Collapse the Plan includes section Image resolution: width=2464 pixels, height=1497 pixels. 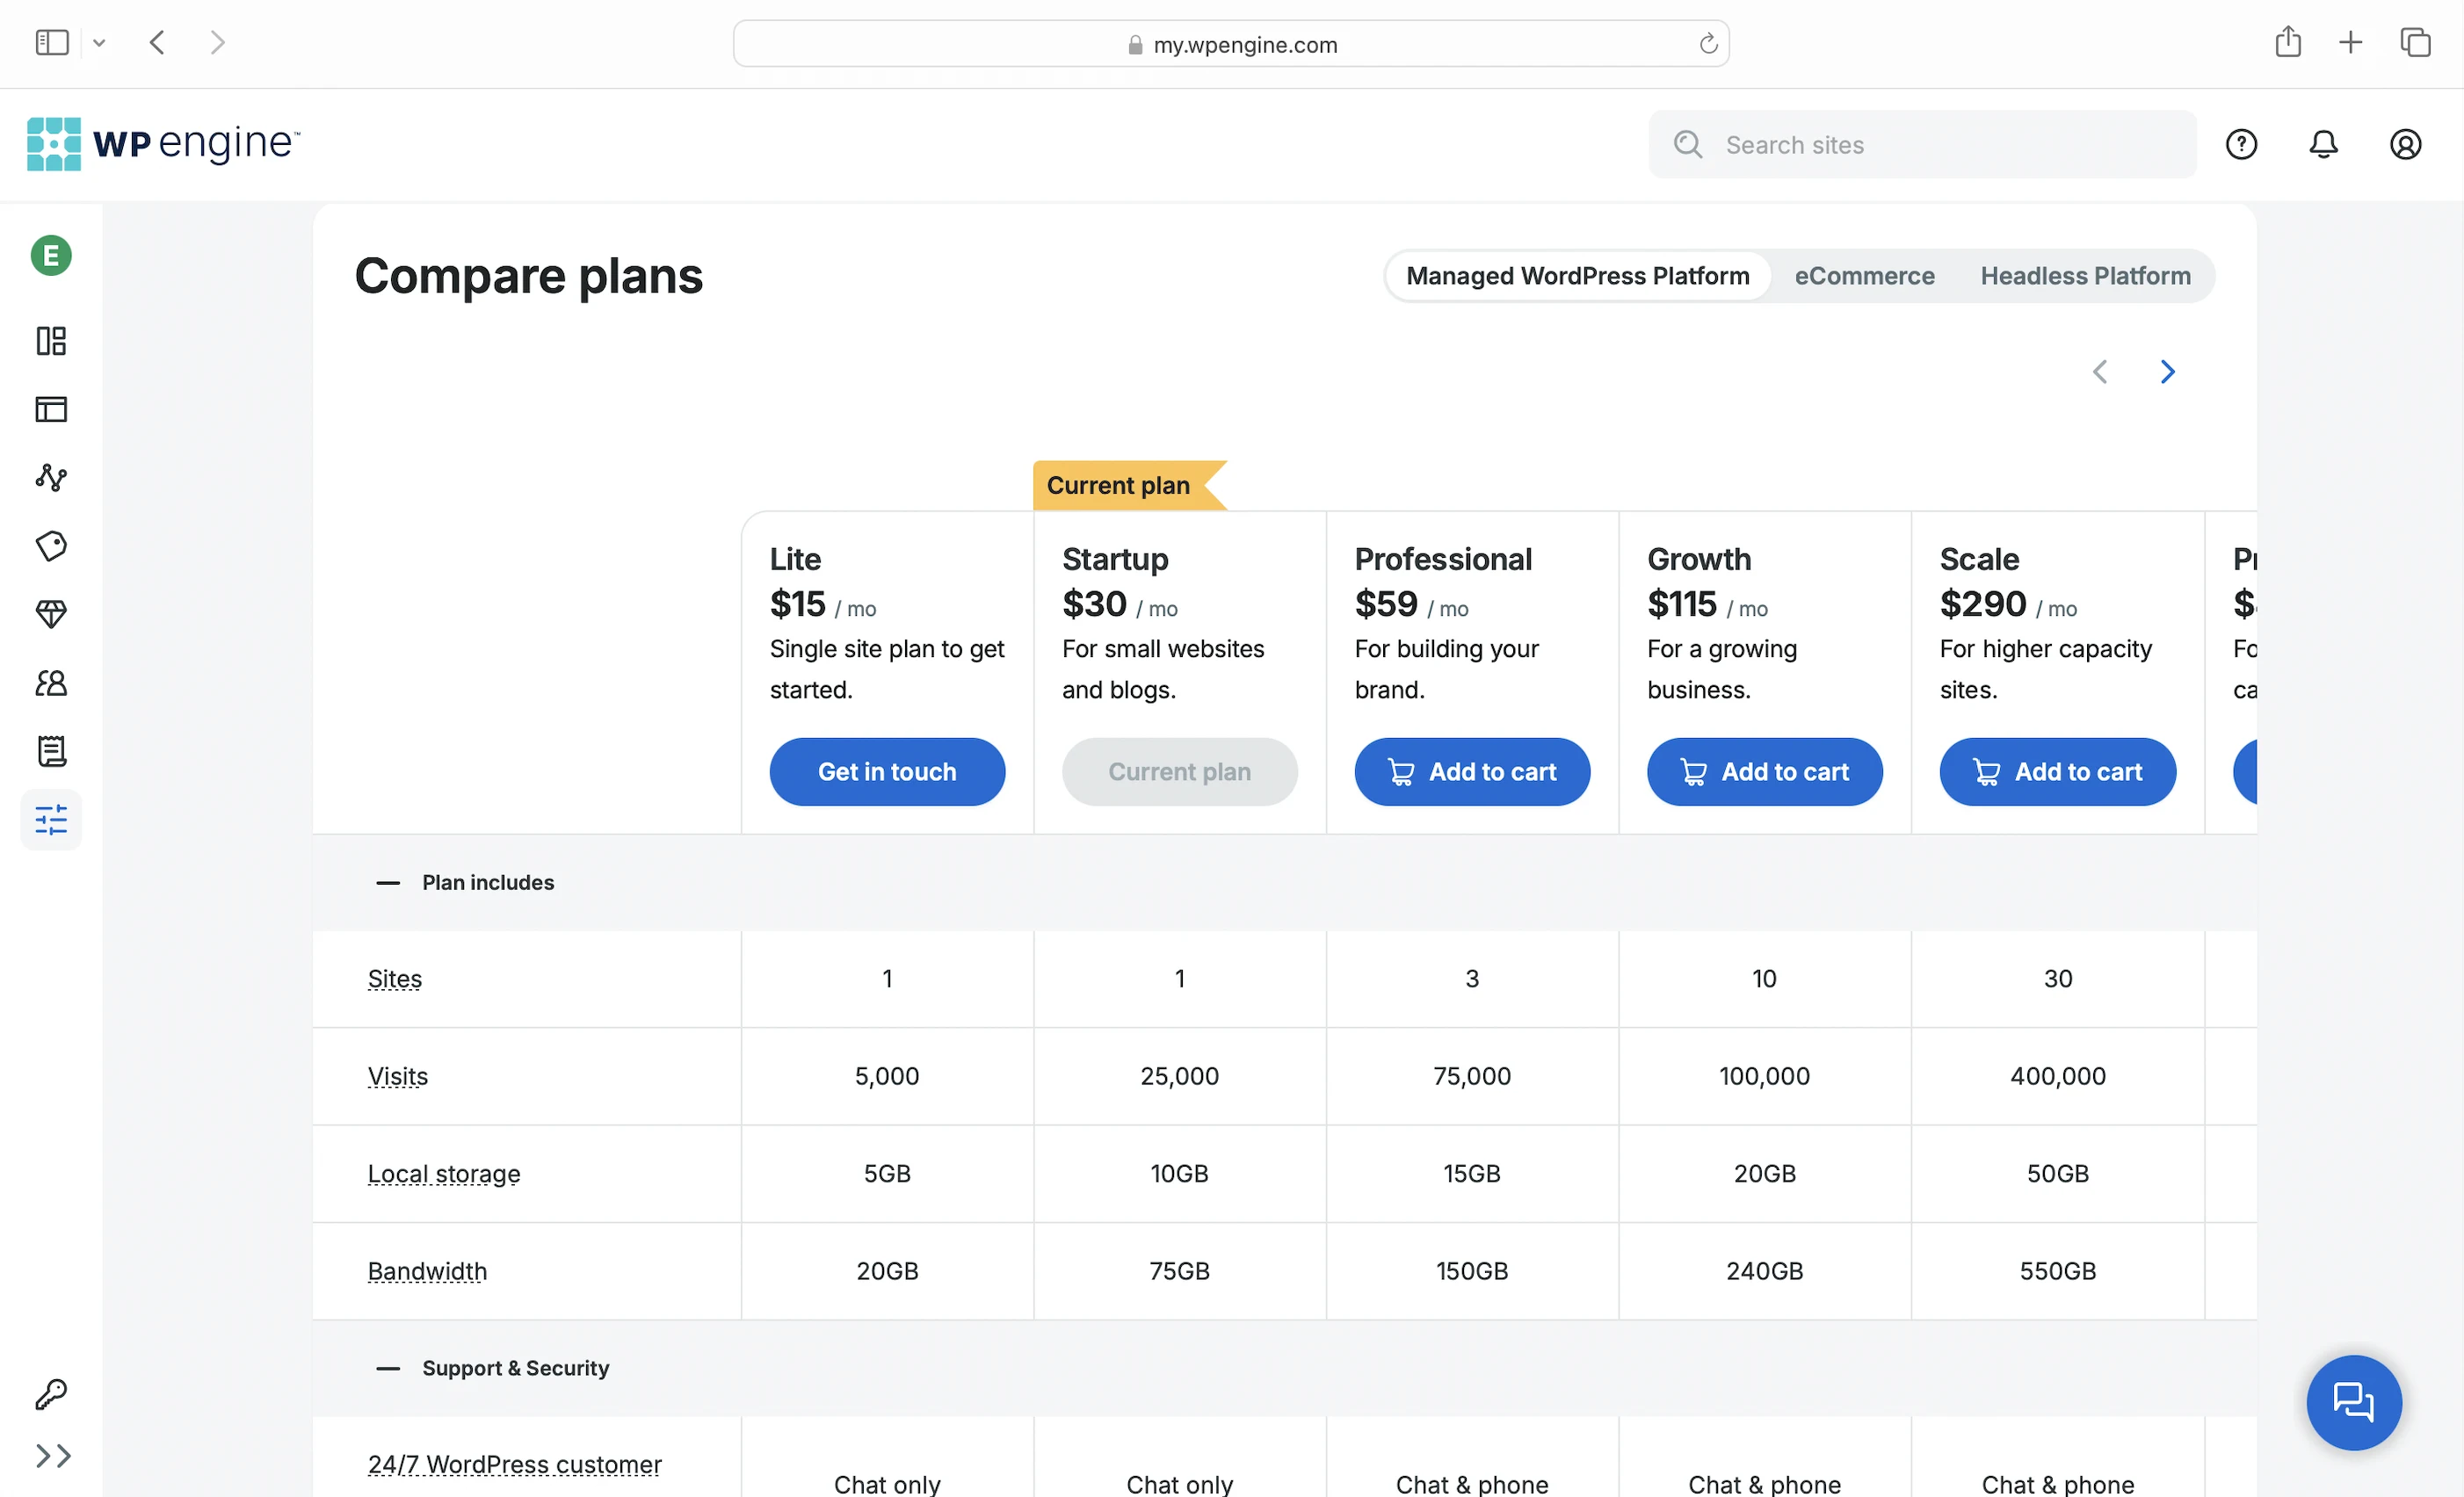[388, 883]
